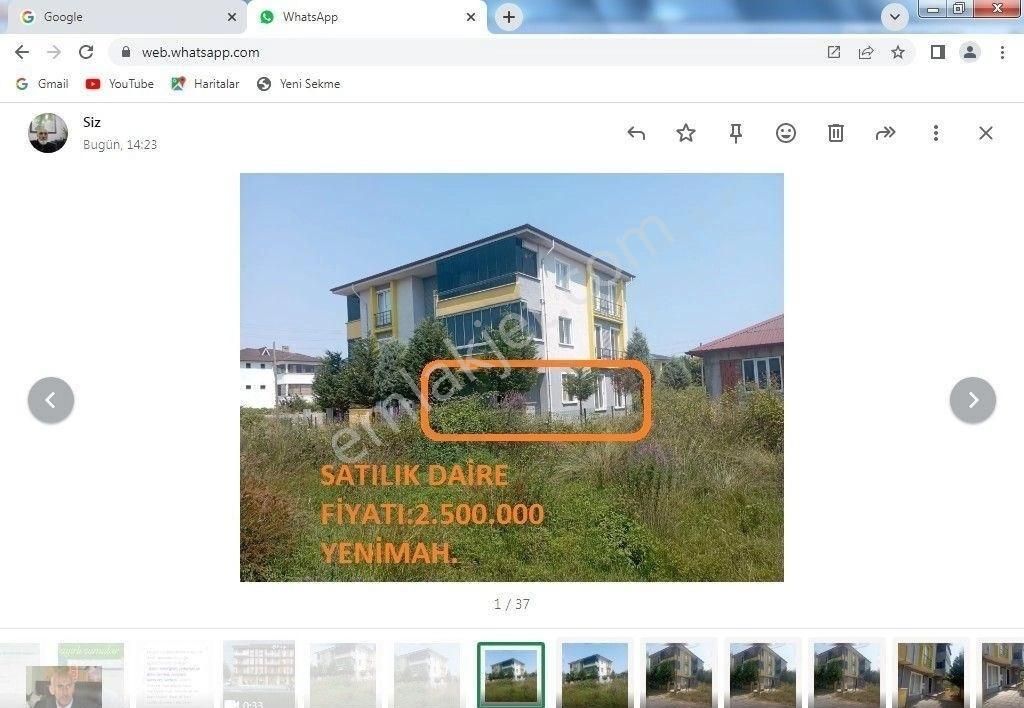This screenshot has height=708, width=1024.
Task: Open the tab search dropdown
Action: coord(895,17)
